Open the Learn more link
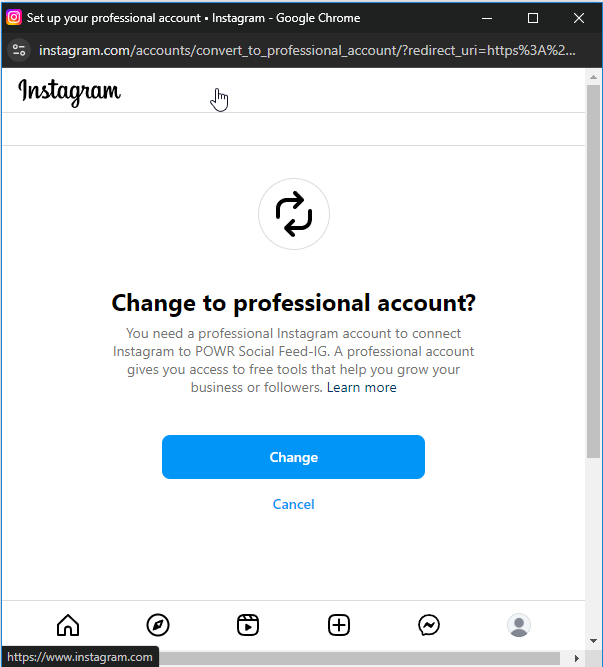Viewport: 603px width, 667px height. (361, 387)
